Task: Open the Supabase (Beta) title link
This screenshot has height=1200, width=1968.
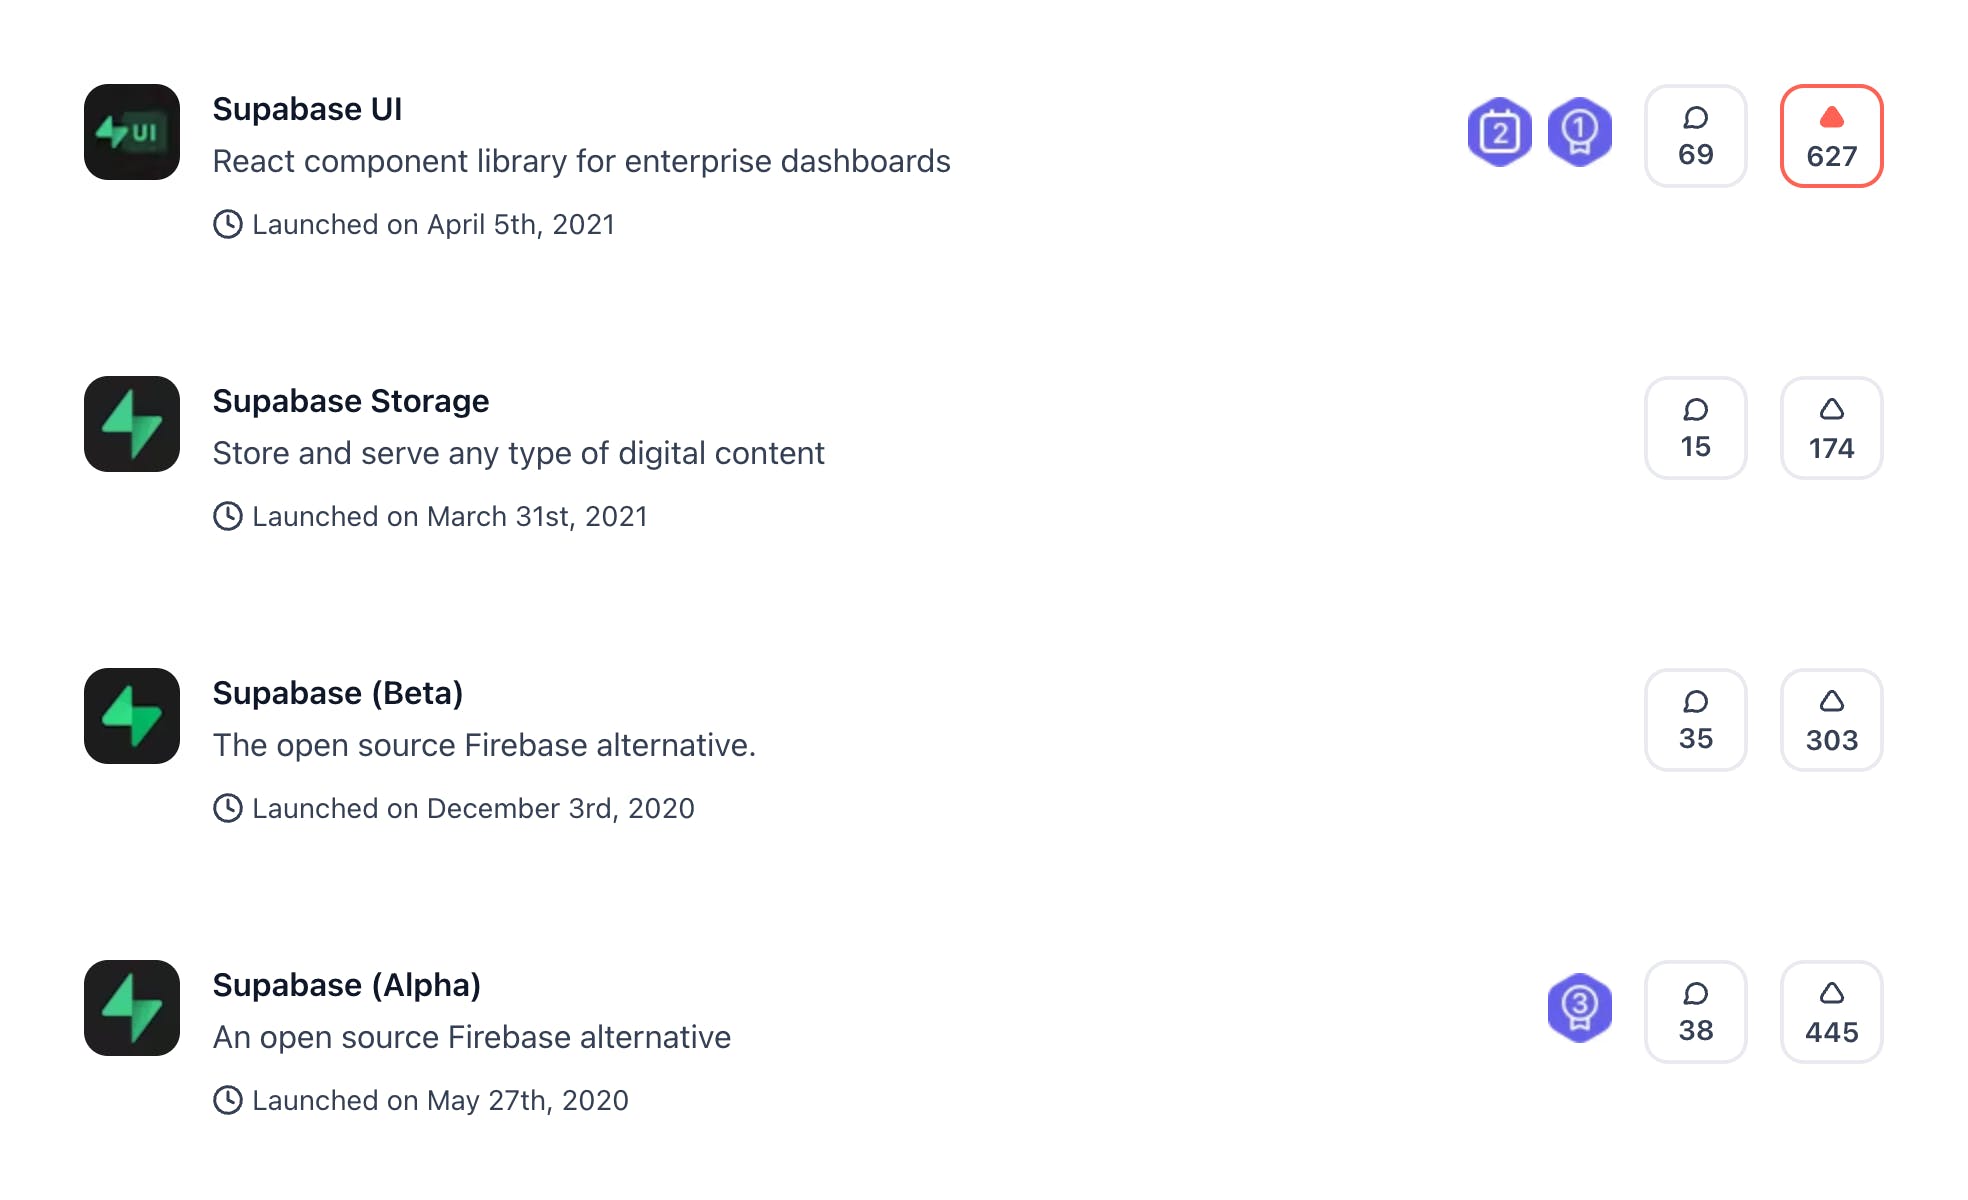Action: coord(337,693)
